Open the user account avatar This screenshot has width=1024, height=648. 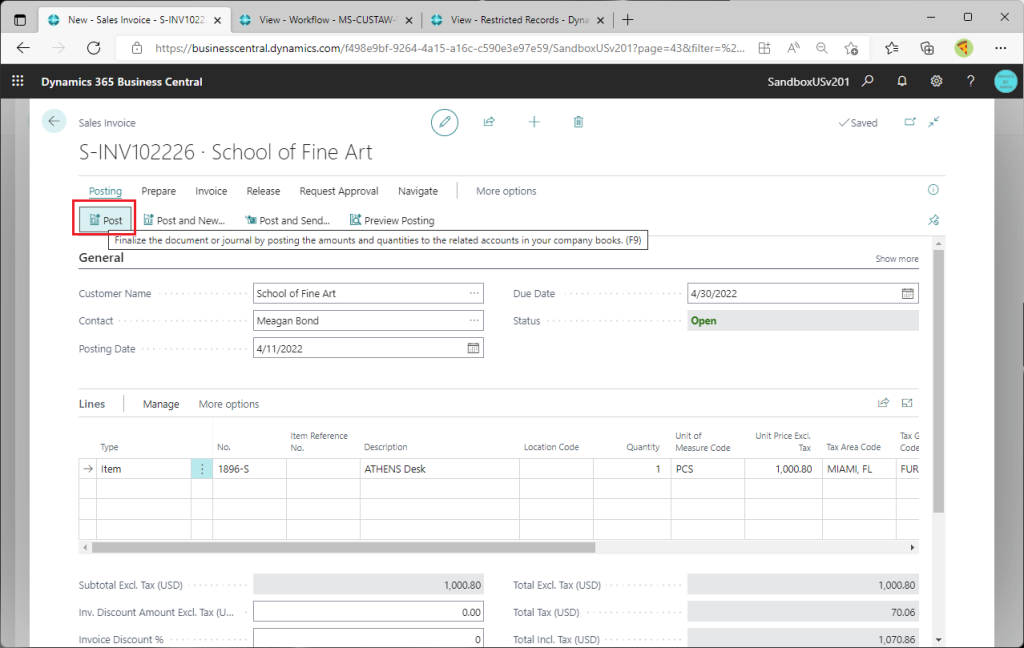click(1006, 81)
